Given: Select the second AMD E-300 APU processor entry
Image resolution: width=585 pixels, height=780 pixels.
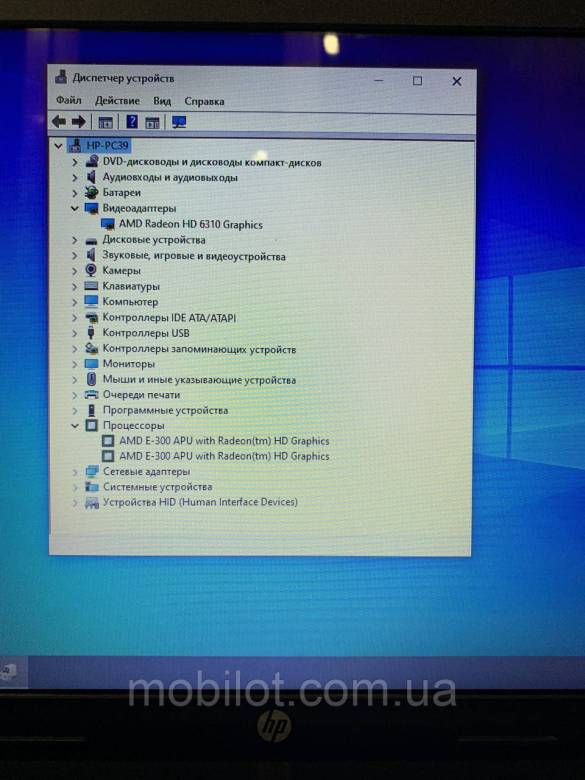Looking at the screenshot, I should point(224,456).
